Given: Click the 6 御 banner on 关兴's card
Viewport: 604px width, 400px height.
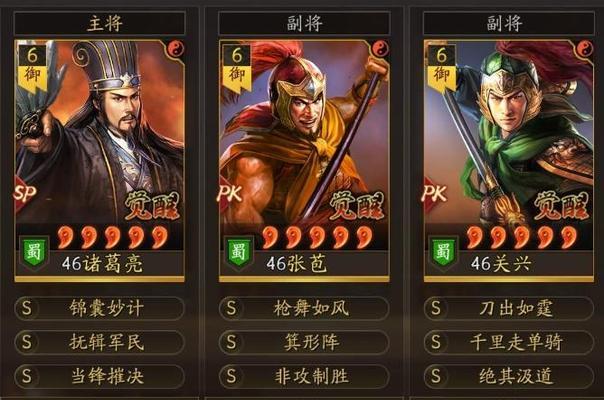Looking at the screenshot, I should pos(441,67).
